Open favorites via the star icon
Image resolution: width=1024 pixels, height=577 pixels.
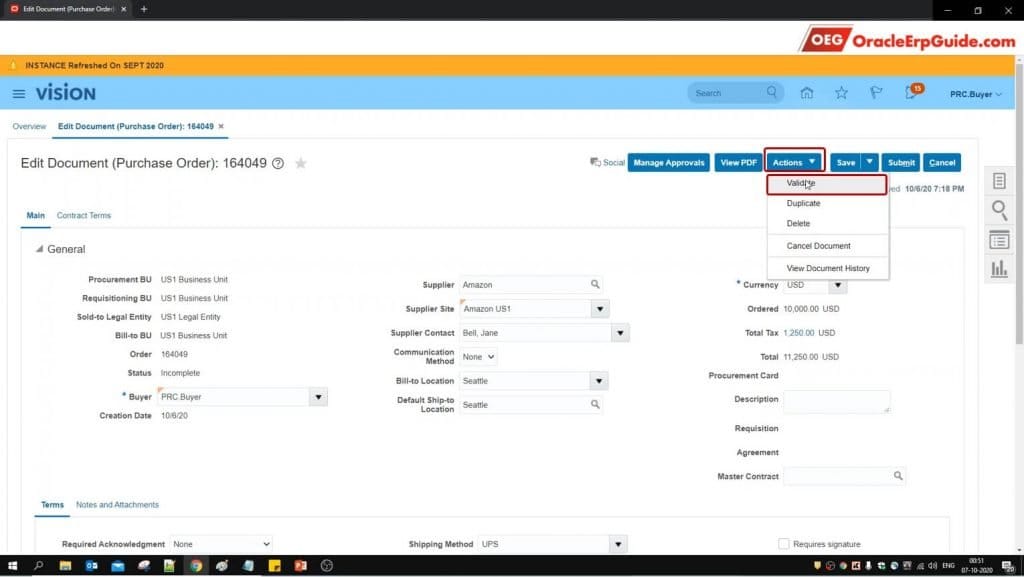tap(841, 92)
